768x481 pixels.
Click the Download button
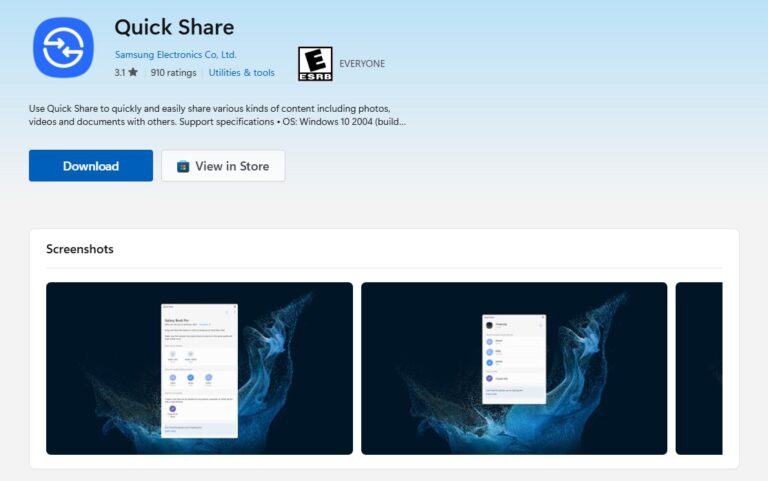[91, 166]
